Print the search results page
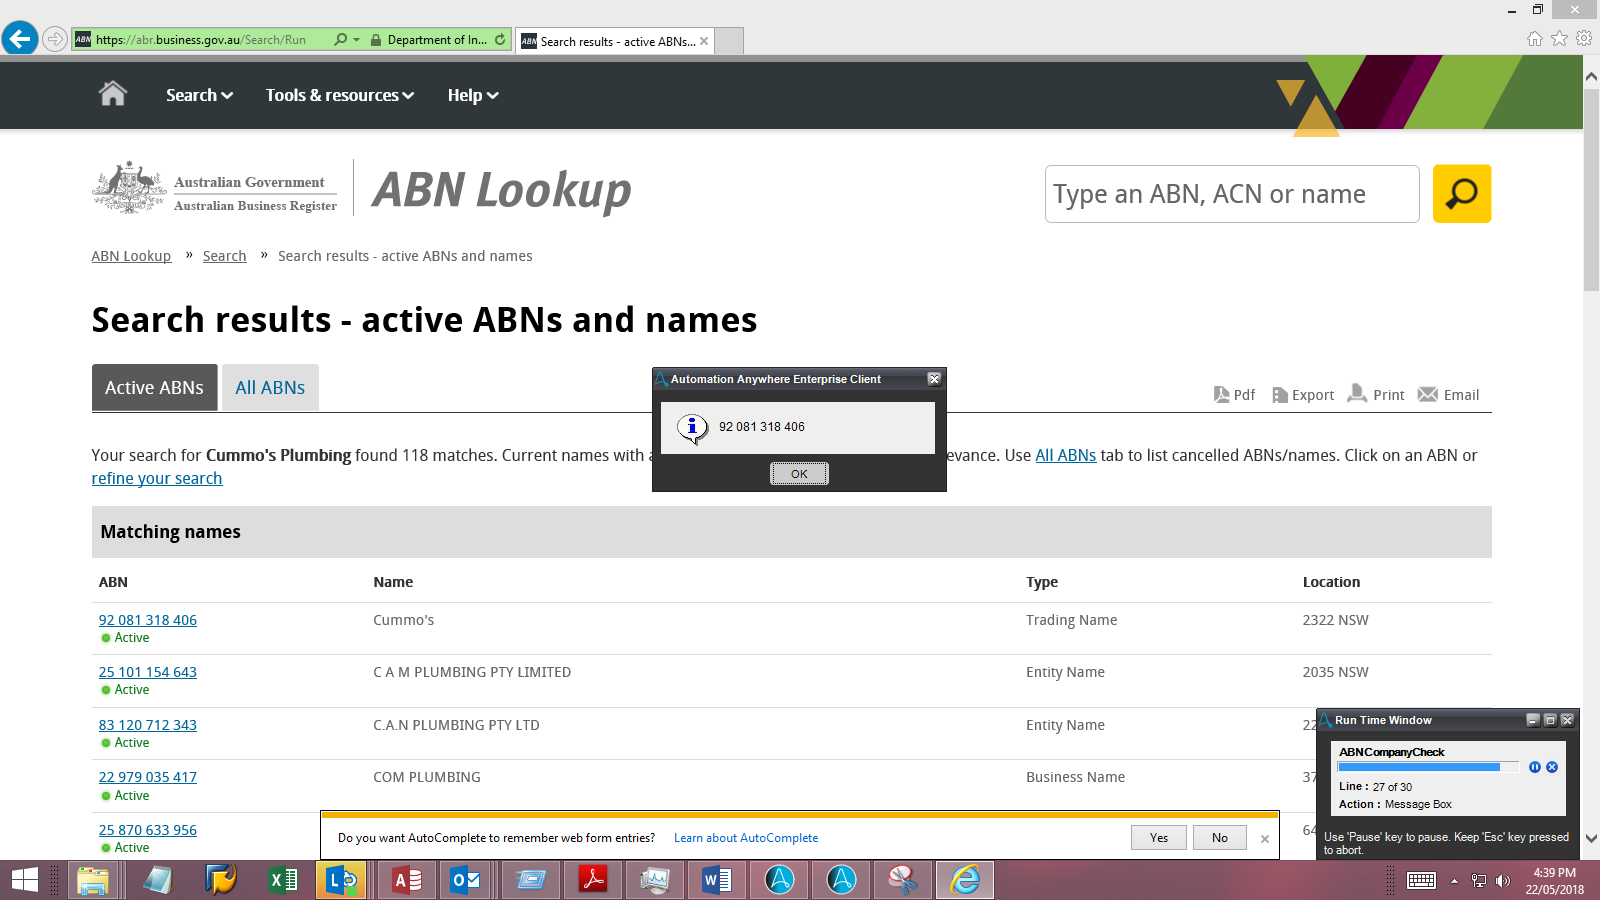This screenshot has height=900, width=1600. coord(1376,395)
